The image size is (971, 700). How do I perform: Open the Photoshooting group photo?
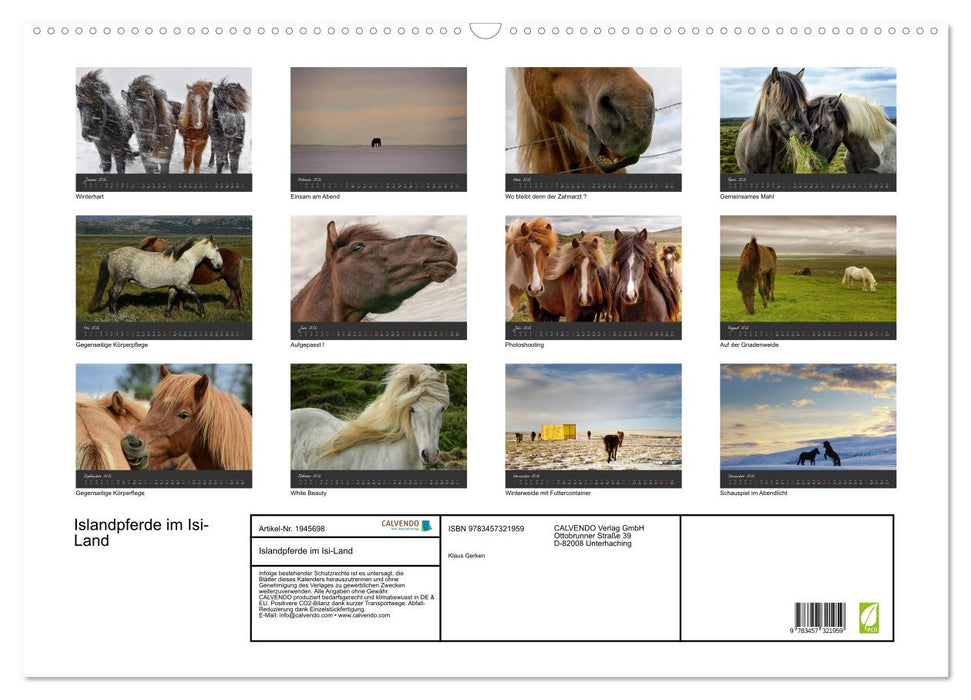[593, 269]
